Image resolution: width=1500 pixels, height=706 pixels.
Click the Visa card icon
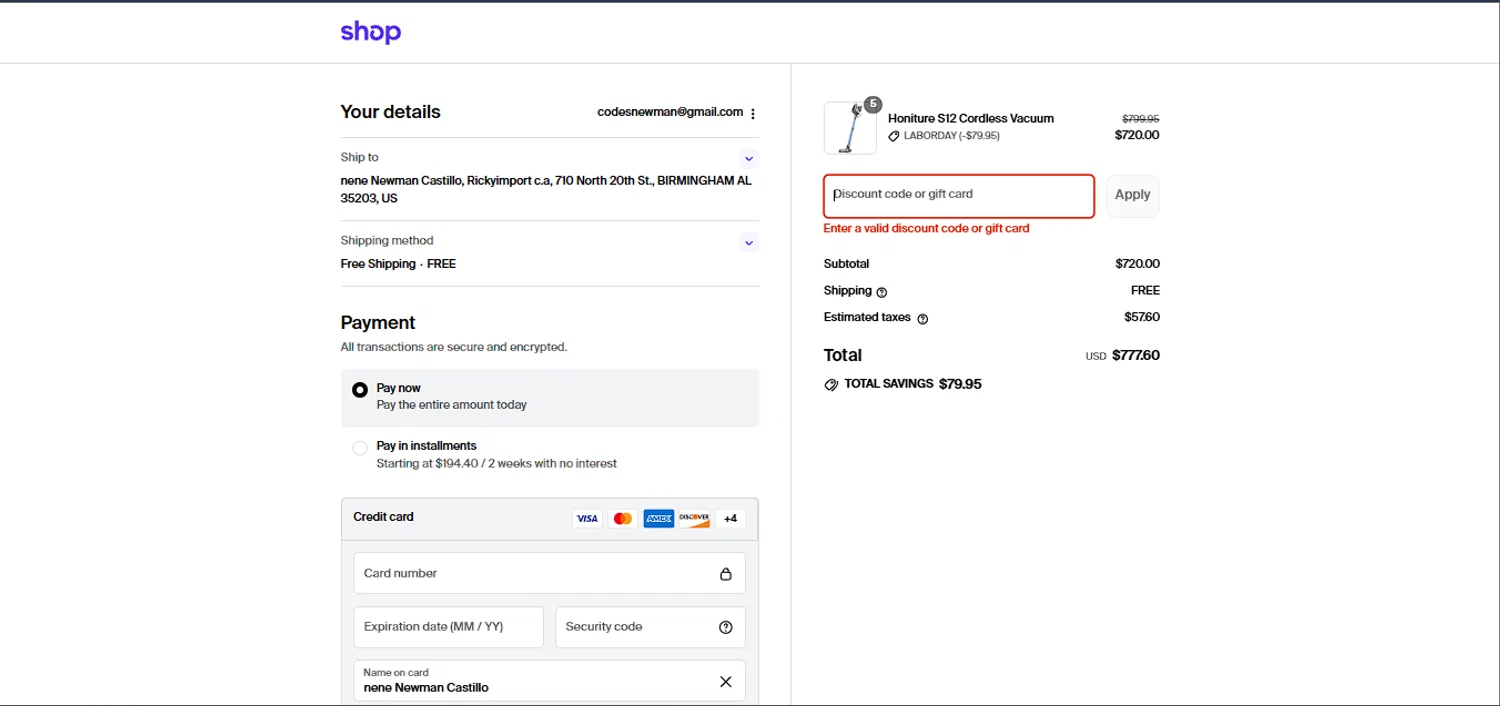(x=587, y=518)
